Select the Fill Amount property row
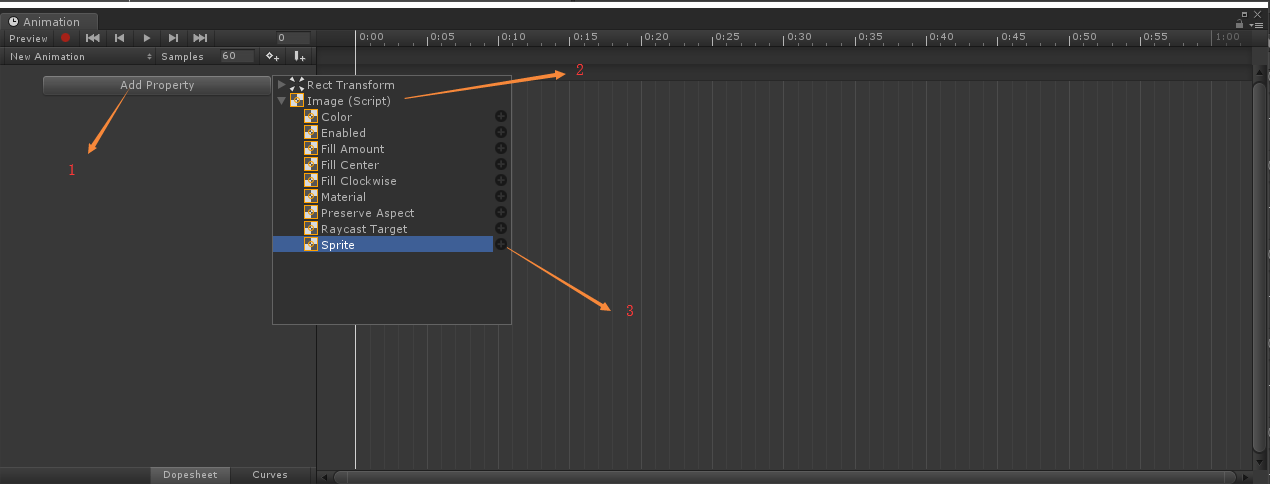The image size is (1270, 484). tap(383, 149)
